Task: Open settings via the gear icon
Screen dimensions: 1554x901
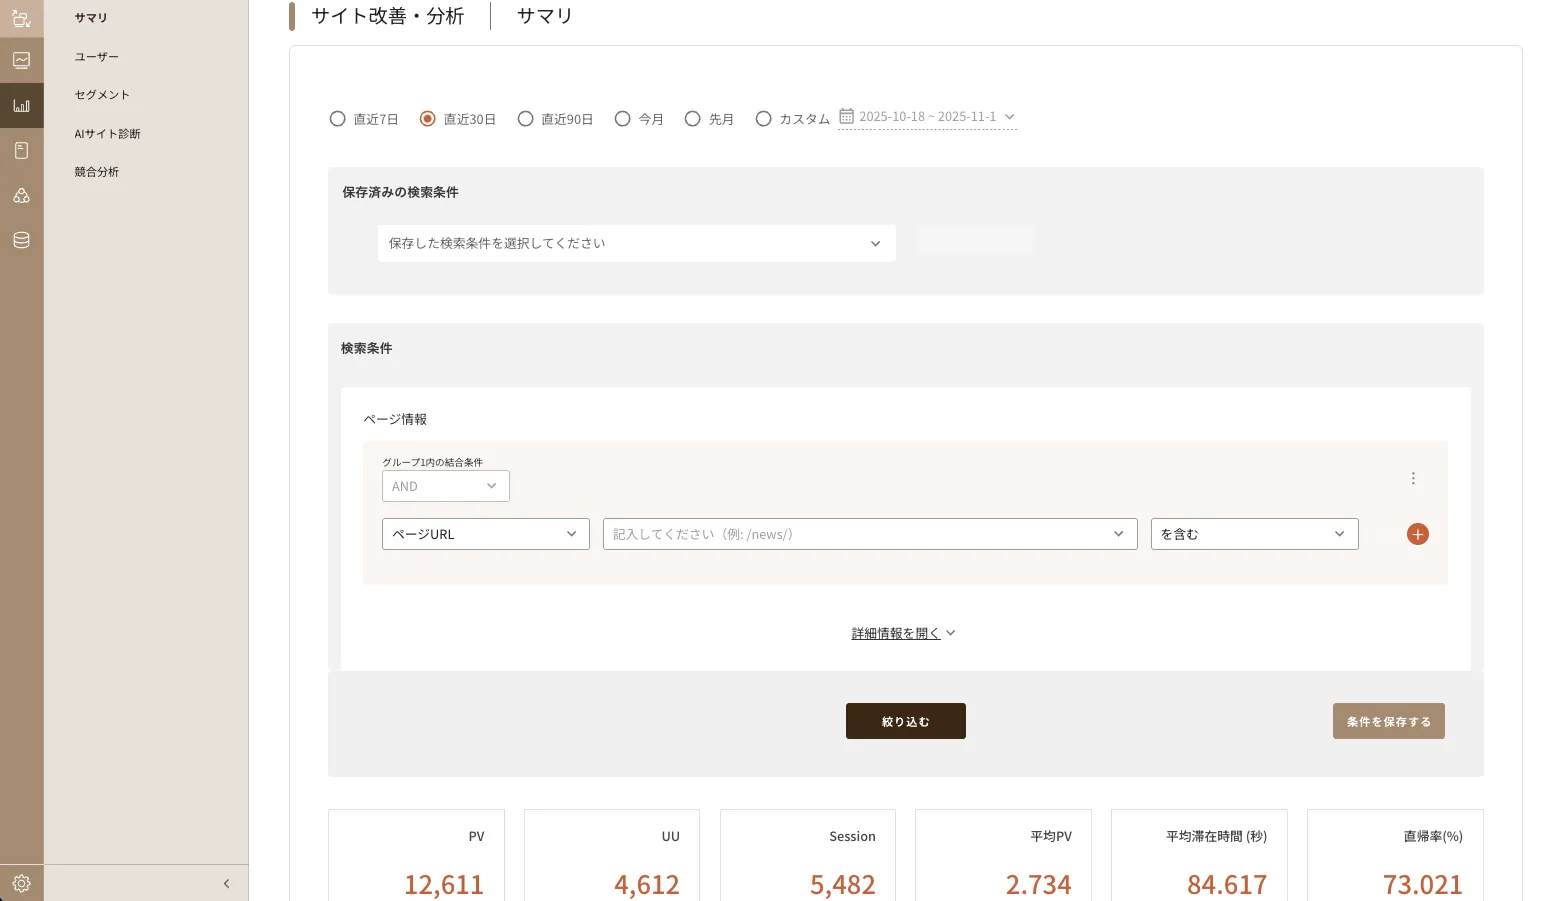Action: (21, 883)
